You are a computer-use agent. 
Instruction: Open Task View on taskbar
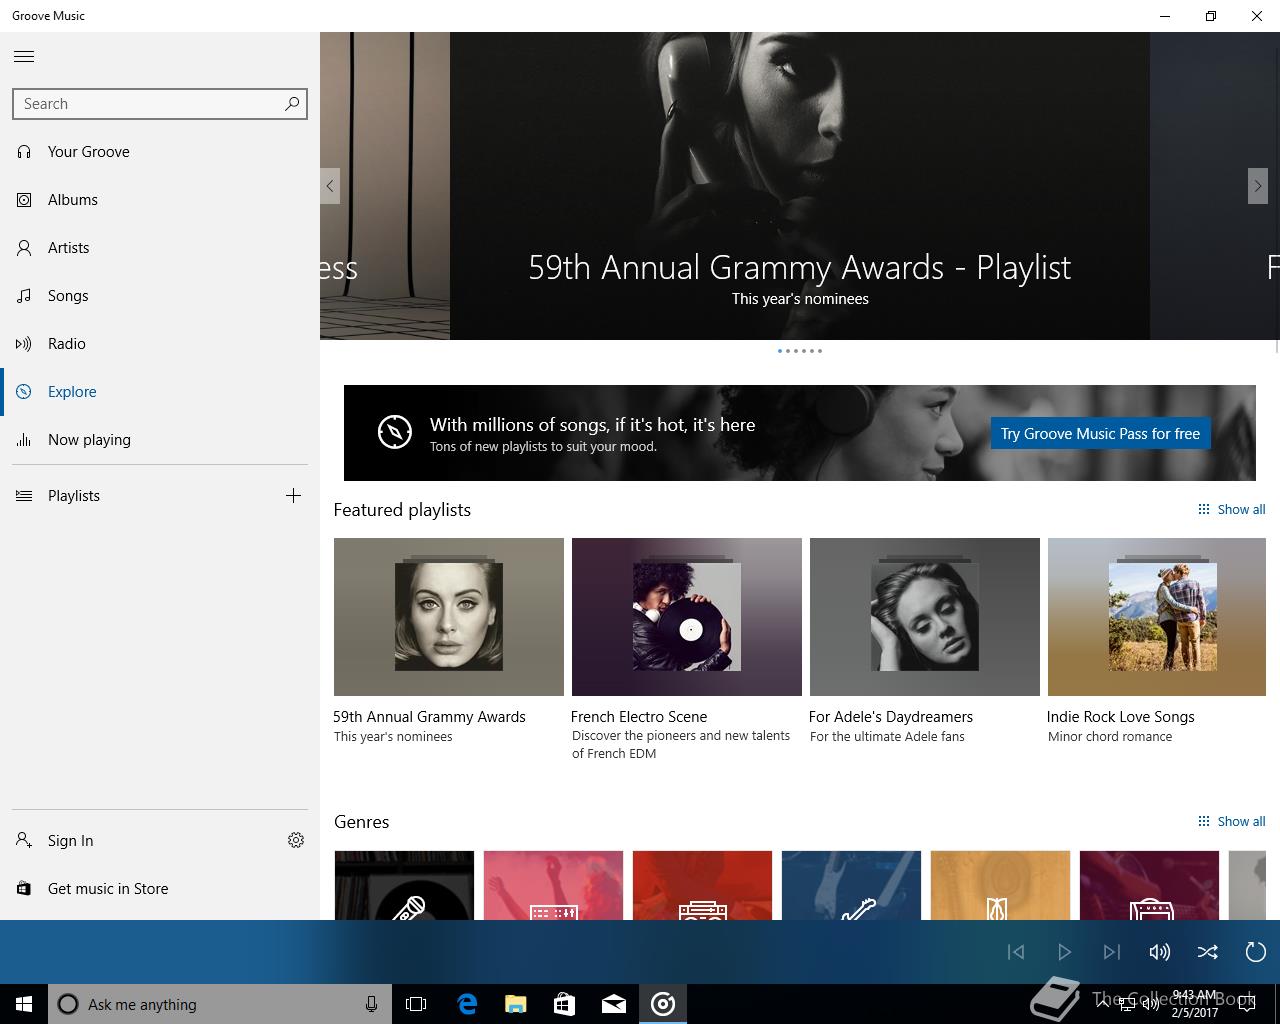coord(416,1004)
